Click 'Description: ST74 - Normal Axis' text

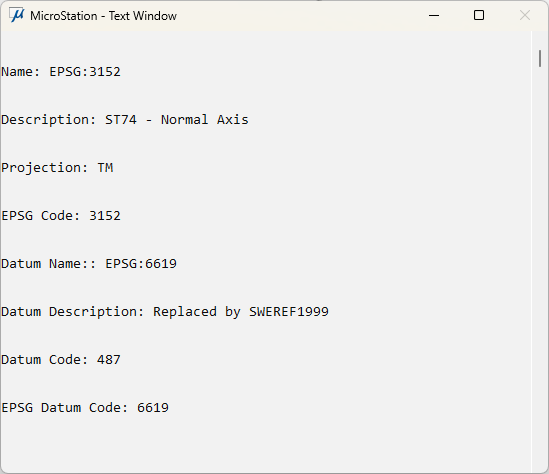[x=125, y=120]
